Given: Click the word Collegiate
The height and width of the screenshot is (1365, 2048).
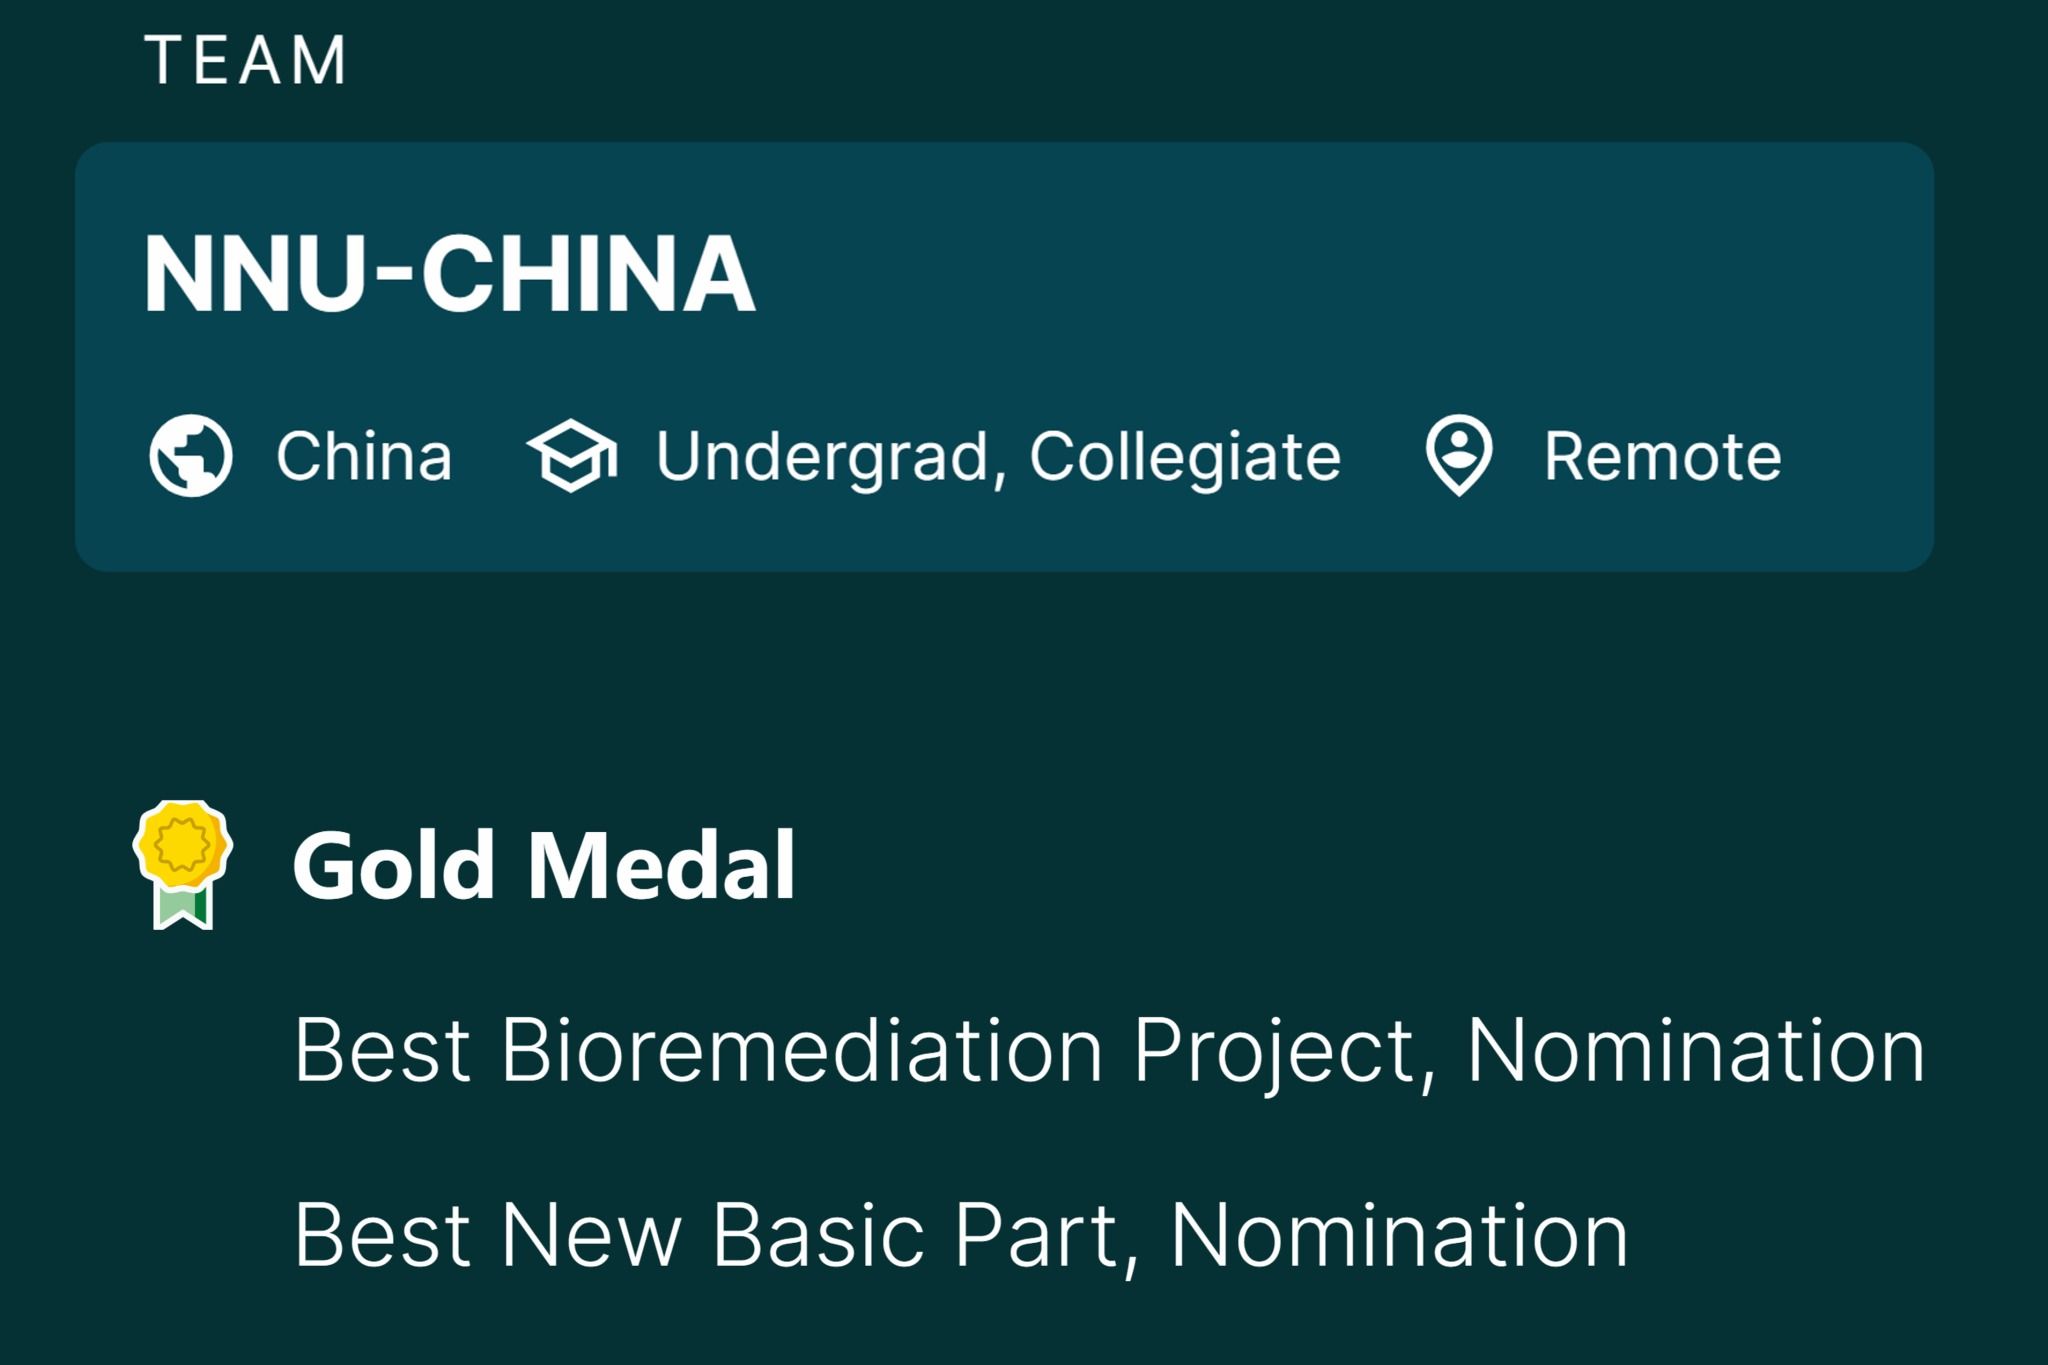Looking at the screenshot, I should (x=1185, y=457).
